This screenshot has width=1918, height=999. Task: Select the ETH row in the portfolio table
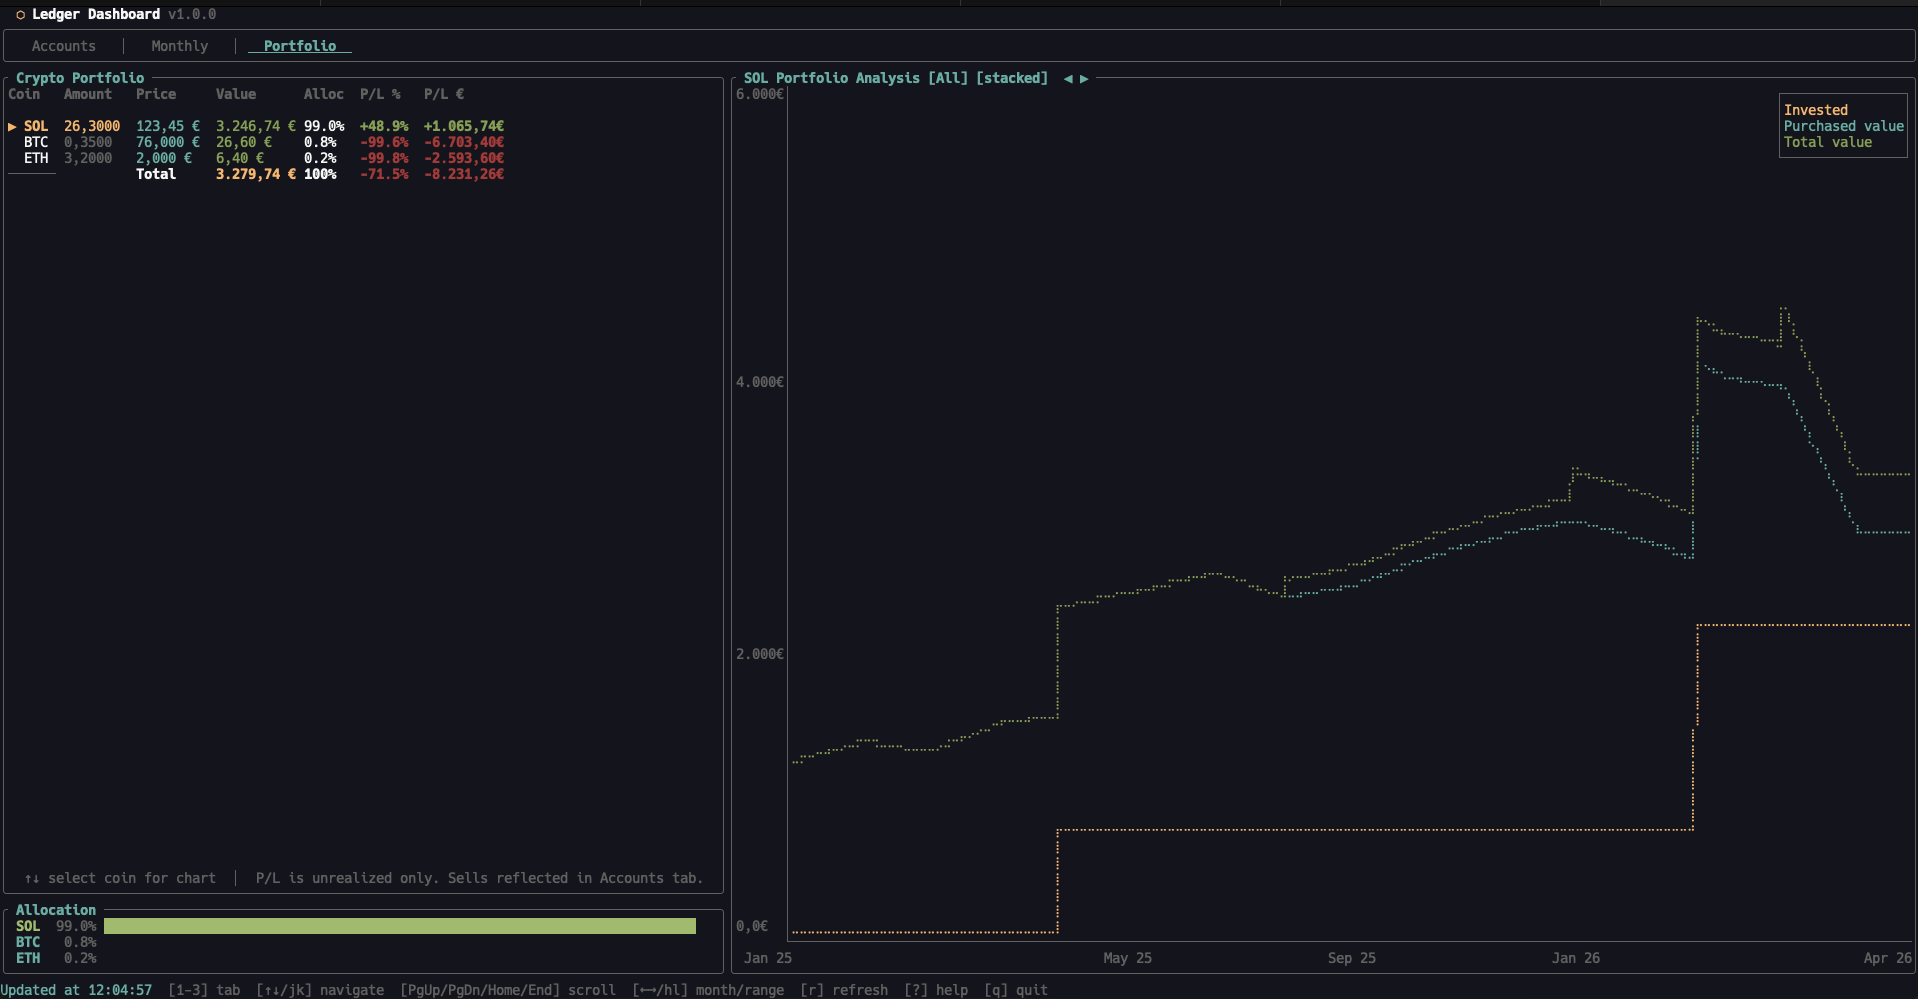(x=35, y=158)
